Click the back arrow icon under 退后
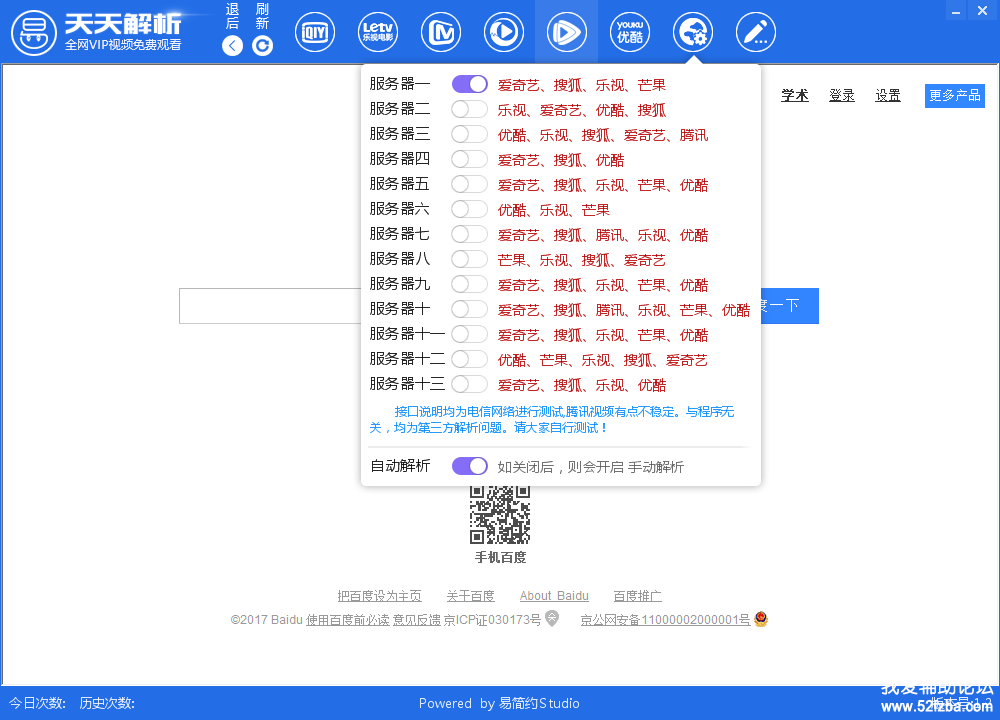The width and height of the screenshot is (1000, 720). pyautogui.click(x=232, y=46)
